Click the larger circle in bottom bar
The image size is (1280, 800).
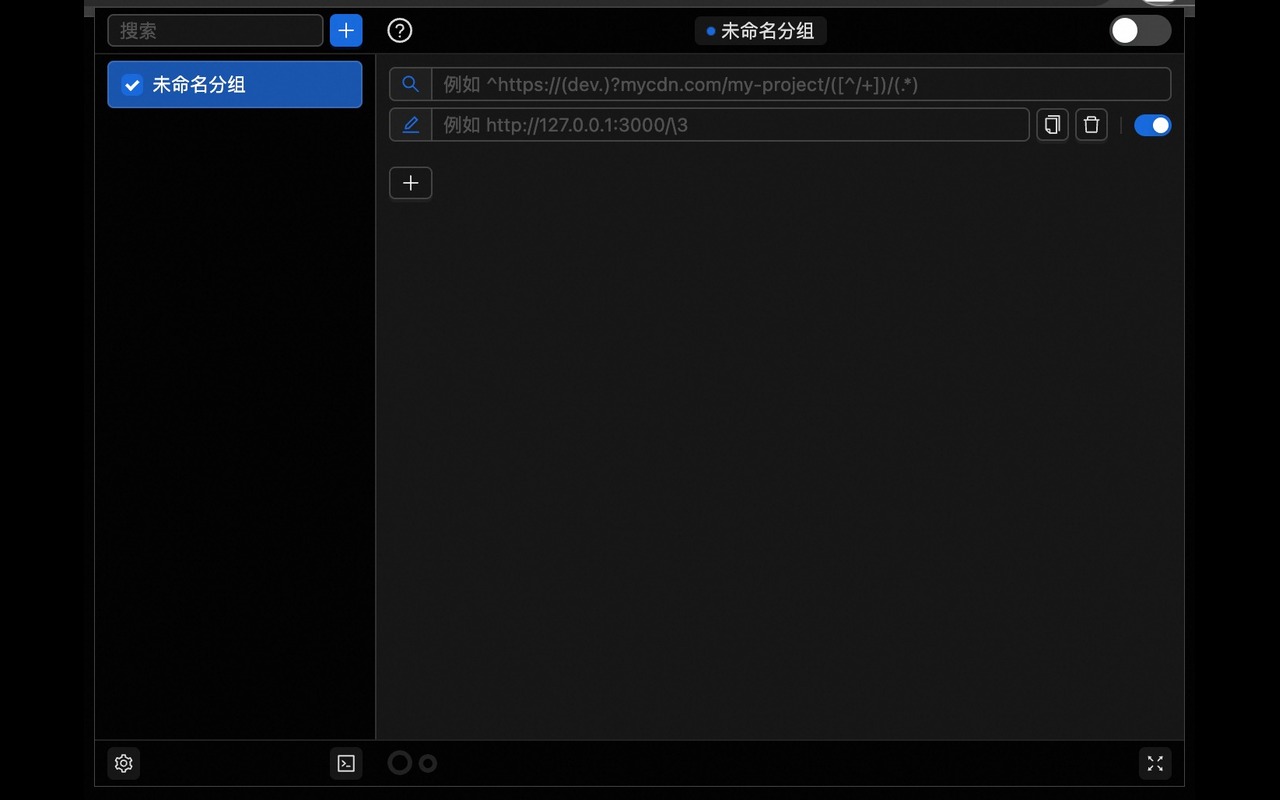[x=400, y=763]
